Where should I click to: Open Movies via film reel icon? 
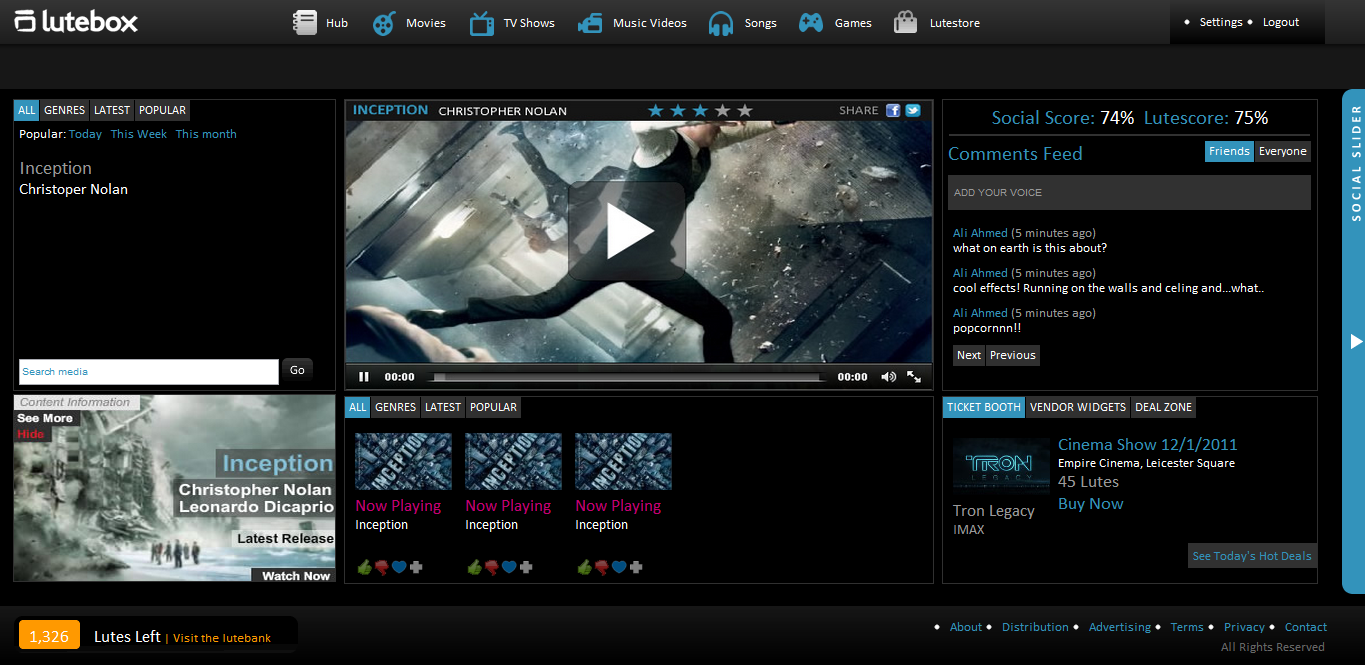(384, 22)
